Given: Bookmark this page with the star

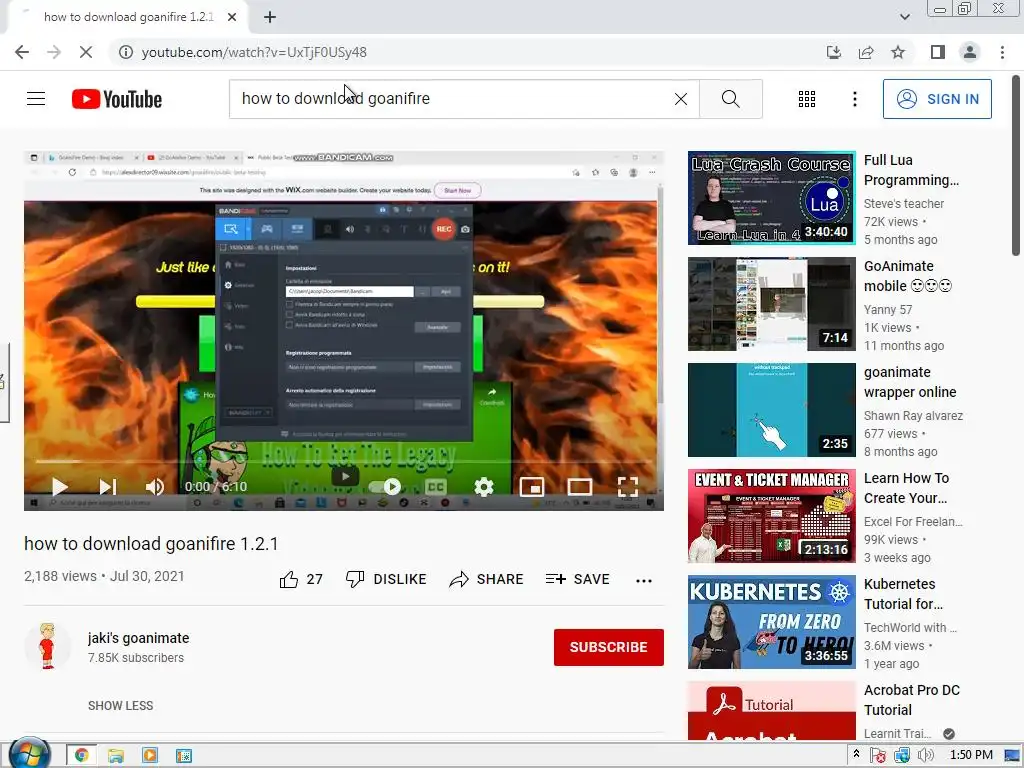Looking at the screenshot, I should pos(898,52).
